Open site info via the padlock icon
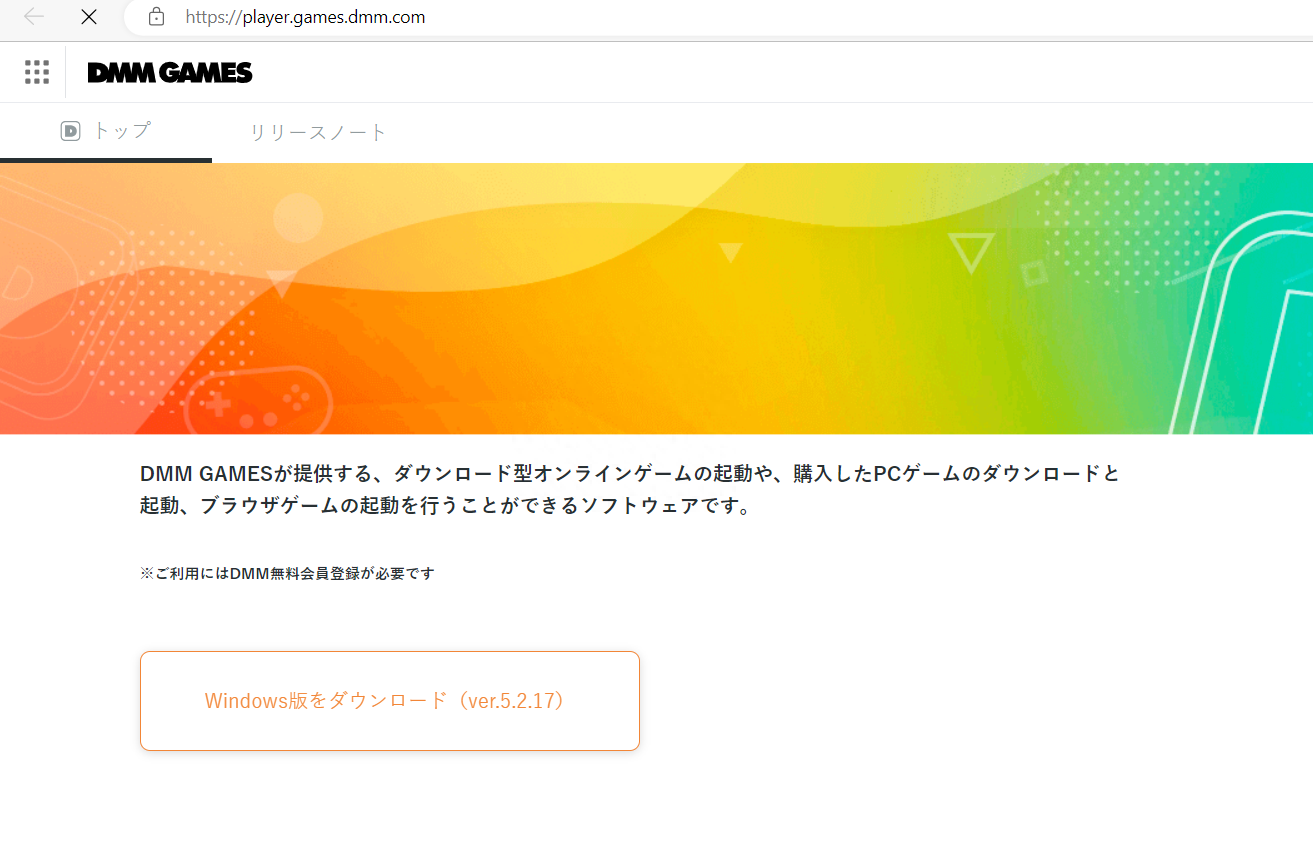1313x855 pixels. point(156,17)
